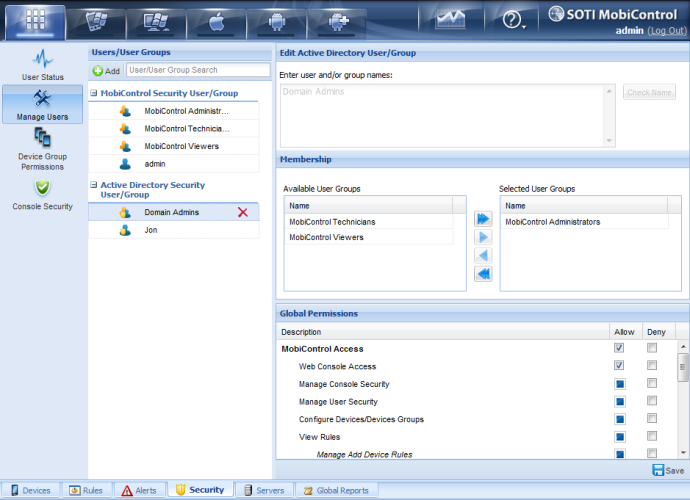Open User Status in sidebar
This screenshot has width=690, height=500.
pyautogui.click(x=43, y=65)
